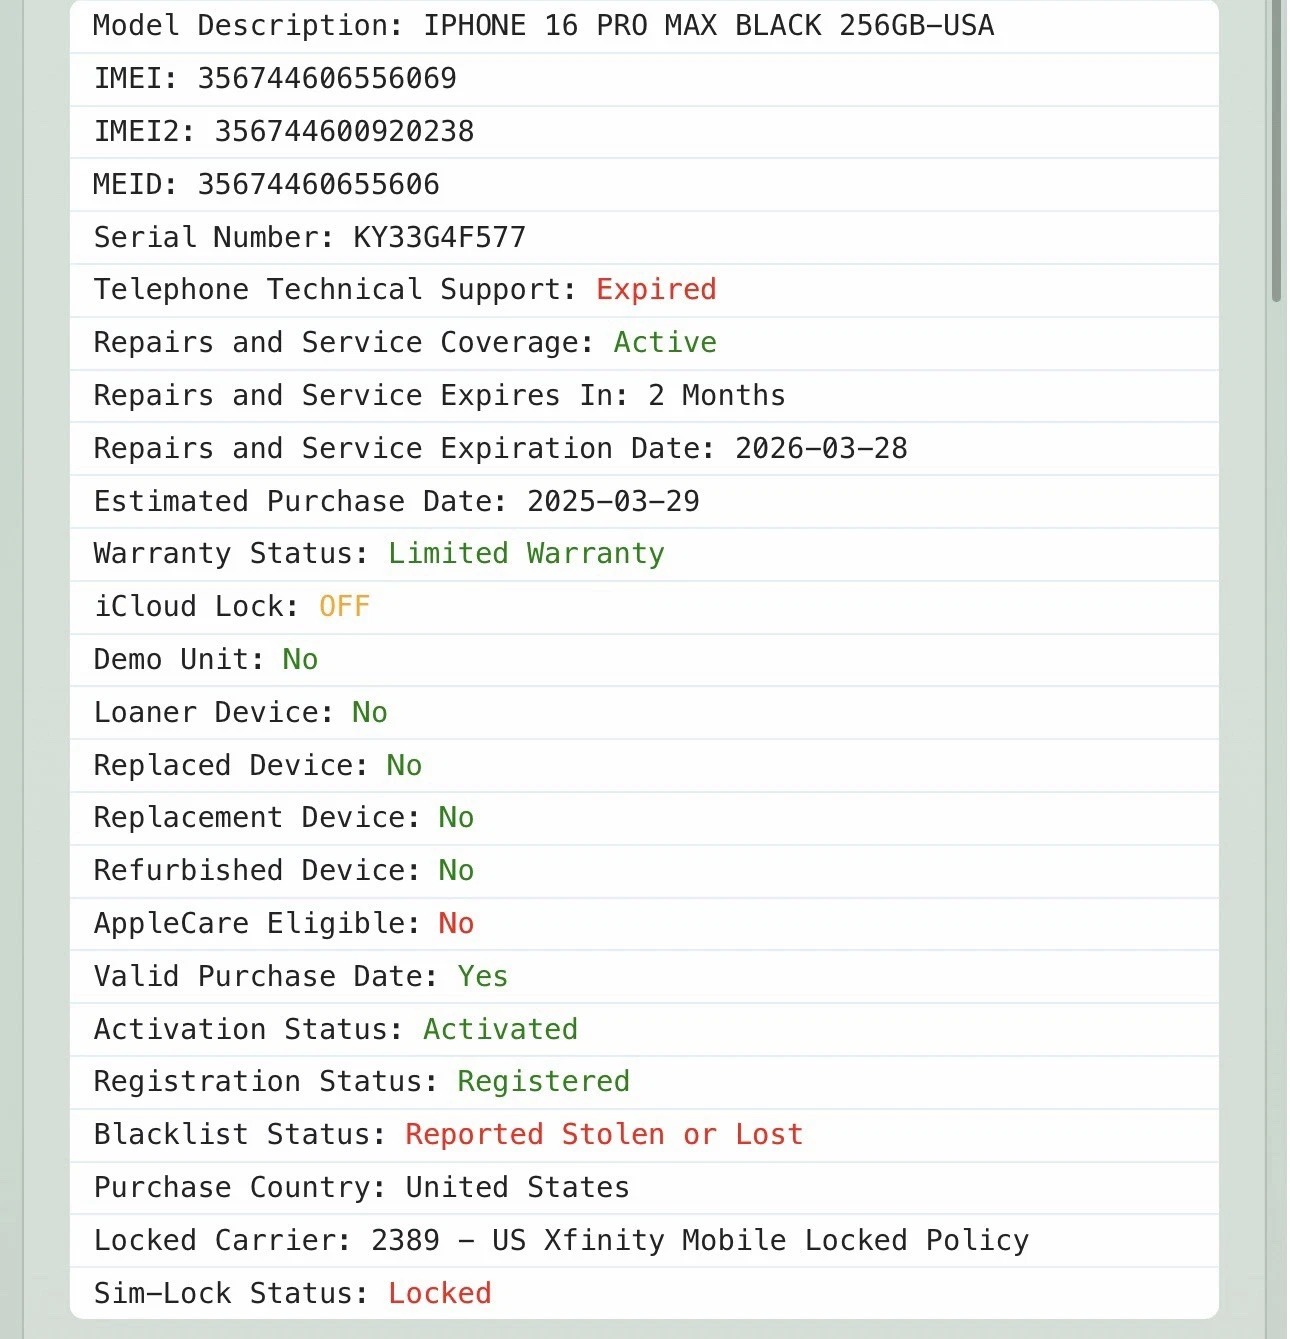This screenshot has width=1290, height=1339.
Task: Click the estimated purchase date 2025-03-29
Action: coord(613,501)
